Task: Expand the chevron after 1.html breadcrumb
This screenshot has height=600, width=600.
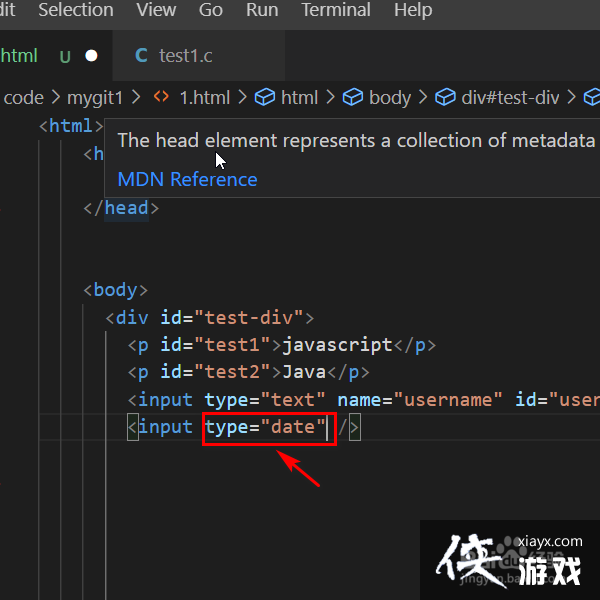Action: tap(242, 97)
